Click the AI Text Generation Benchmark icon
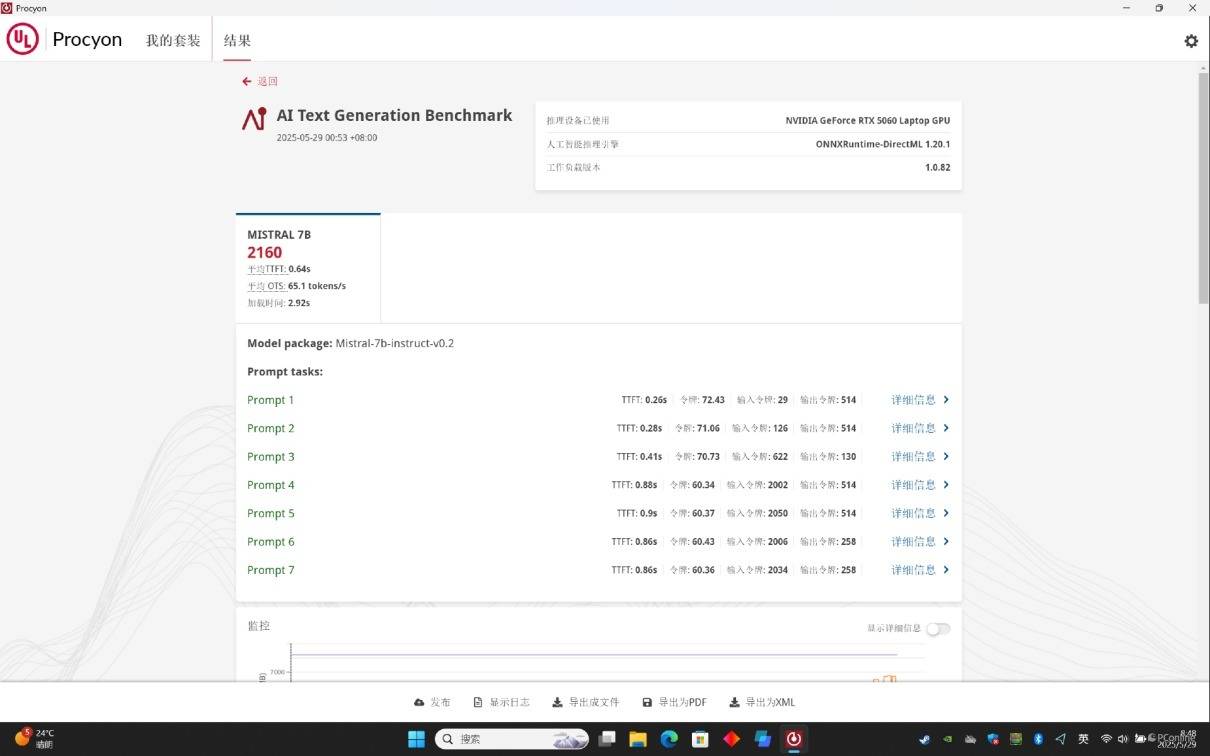This screenshot has height=756, width=1210. coord(254,119)
